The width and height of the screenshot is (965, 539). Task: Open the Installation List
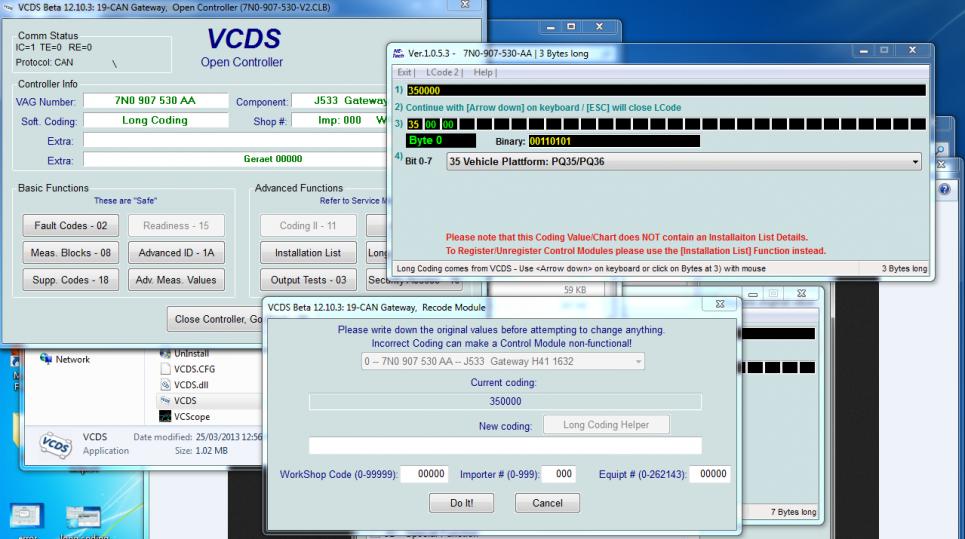click(308, 253)
